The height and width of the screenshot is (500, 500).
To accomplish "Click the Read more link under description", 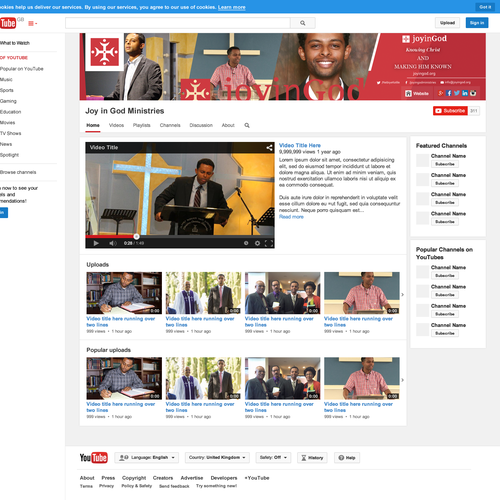I will click(x=291, y=217).
